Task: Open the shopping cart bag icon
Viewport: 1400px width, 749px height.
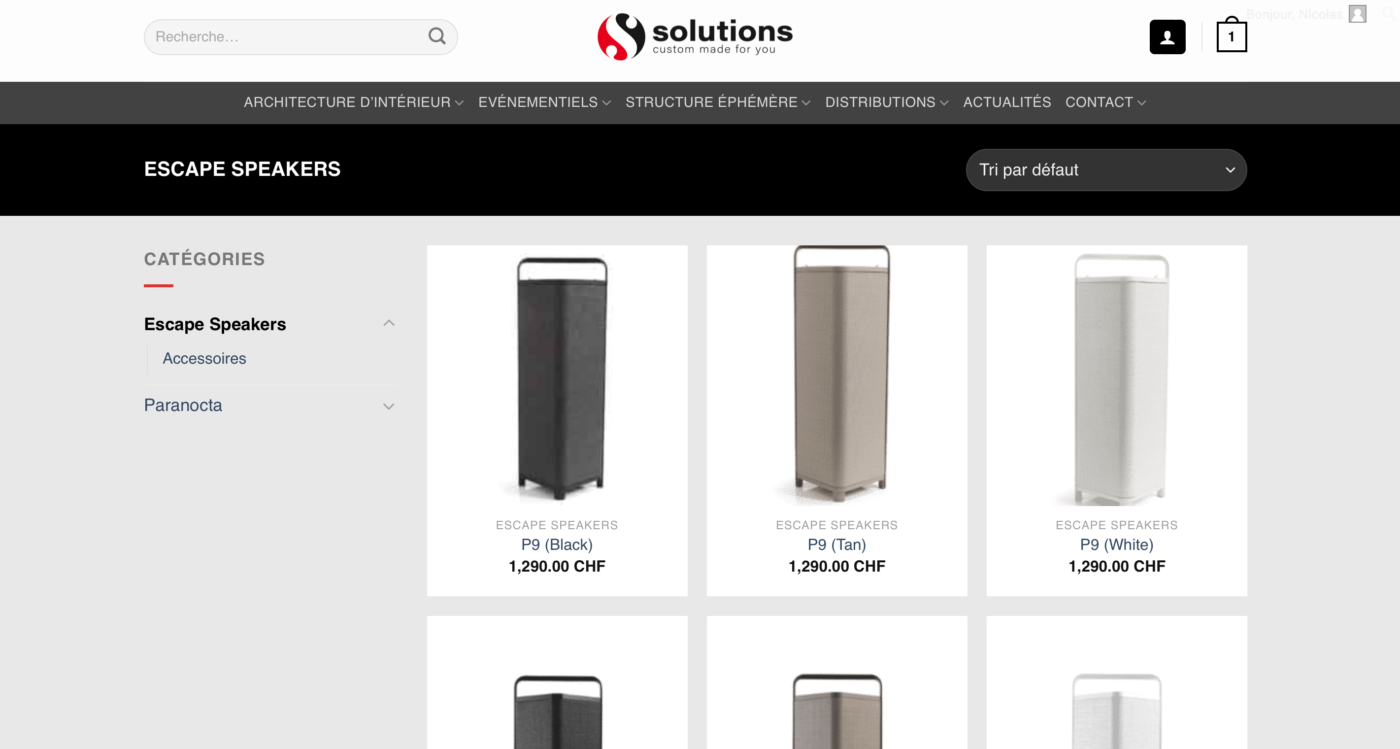Action: 1231,35
